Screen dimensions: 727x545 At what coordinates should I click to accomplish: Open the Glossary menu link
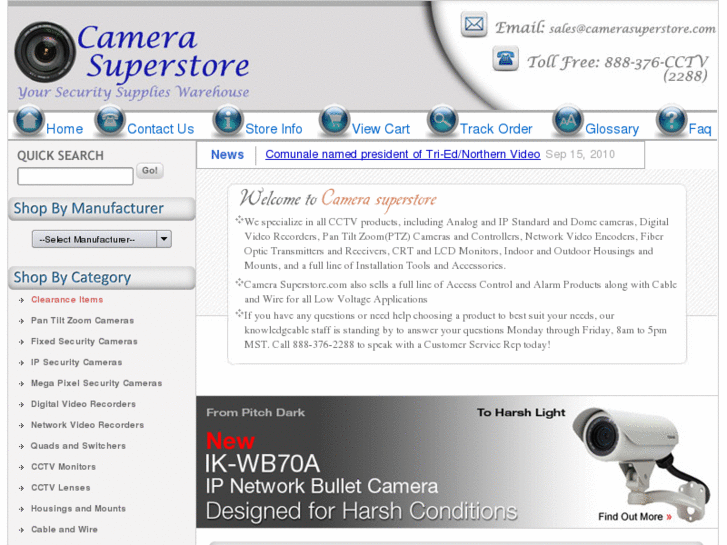[x=612, y=128]
